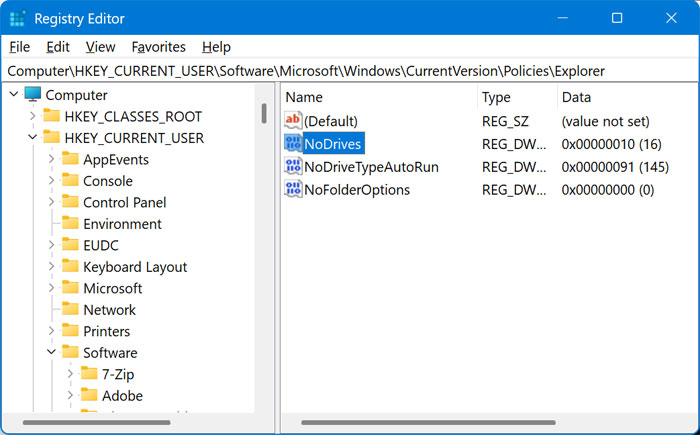
Task: Click the Printers folder icon
Action: click(70, 330)
